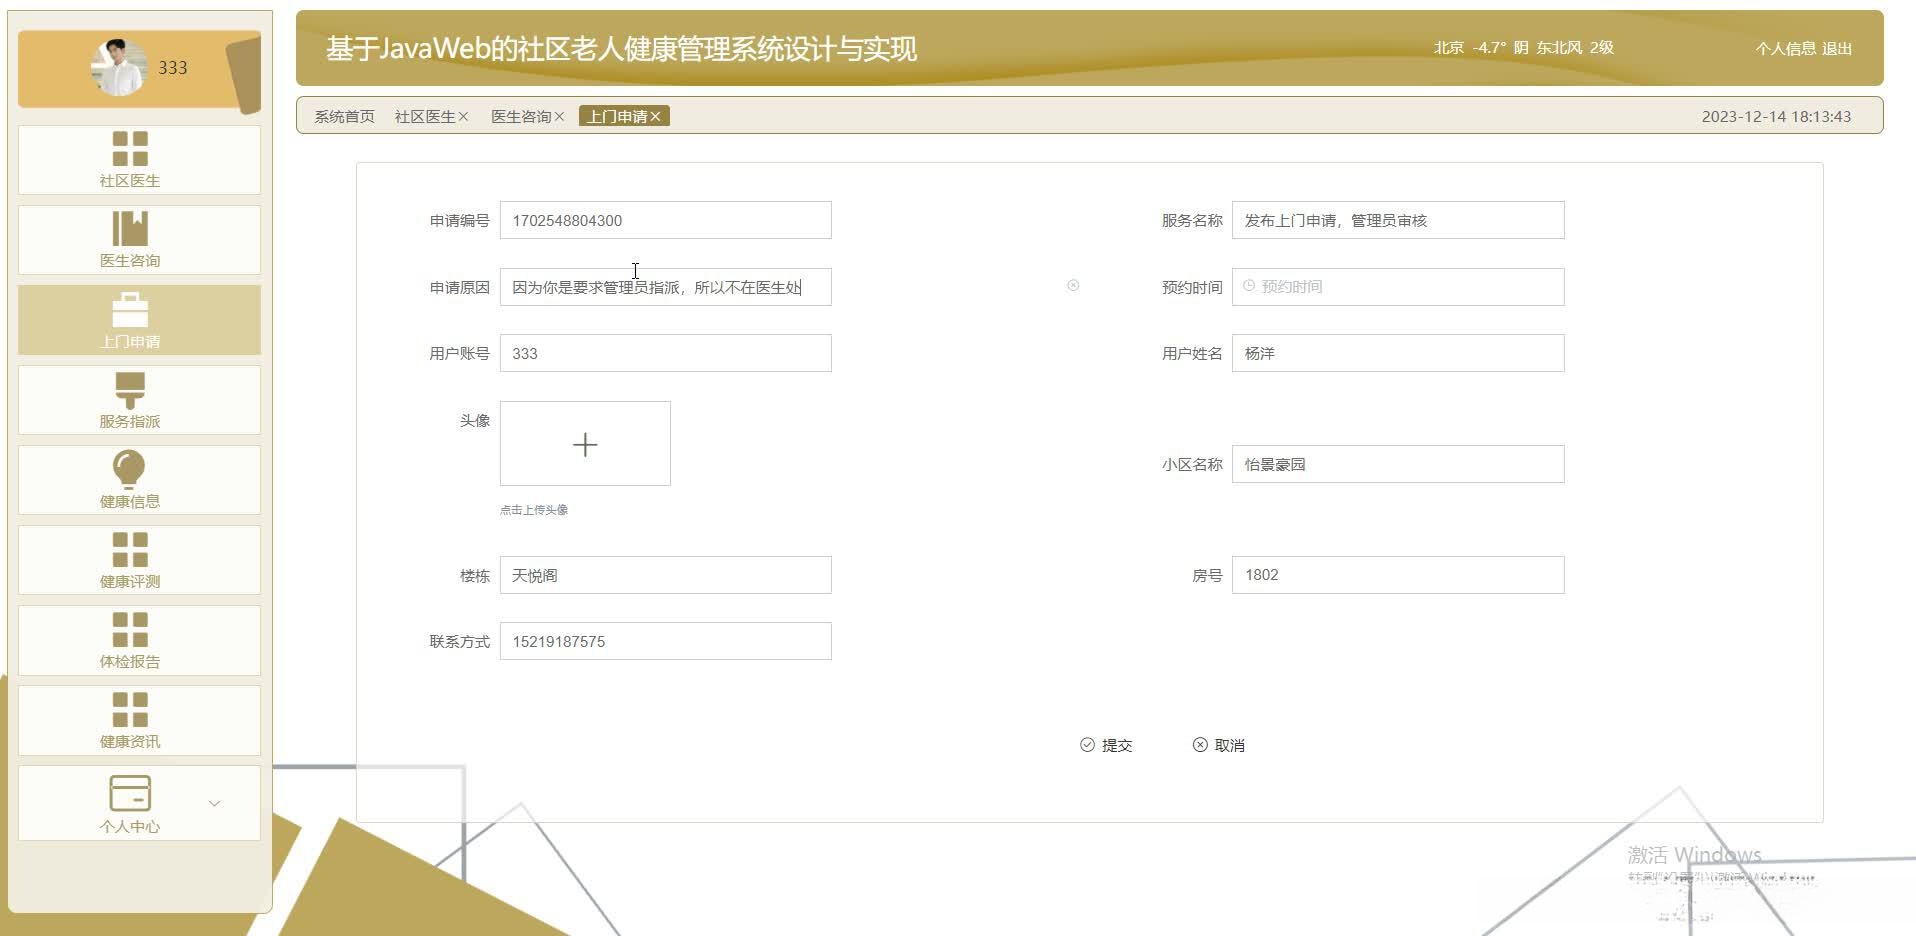
Task: Close the 医生咨询 tab
Action: (562, 116)
